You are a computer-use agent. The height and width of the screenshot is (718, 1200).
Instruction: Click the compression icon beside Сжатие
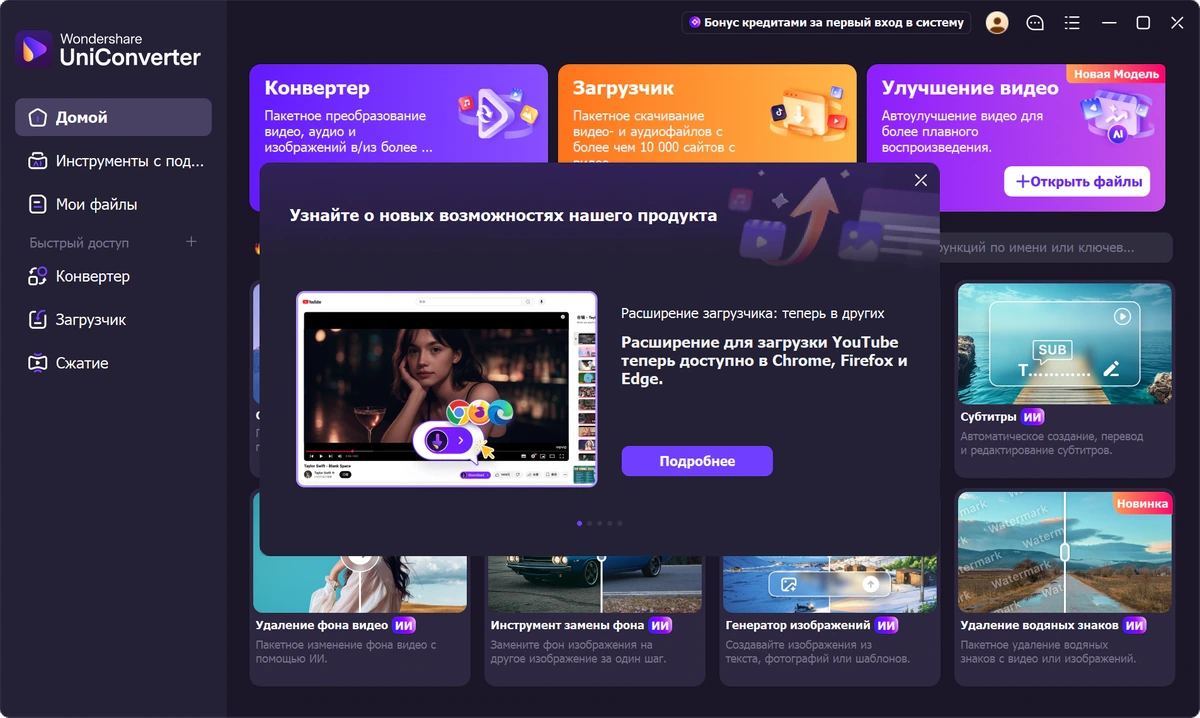pyautogui.click(x=38, y=363)
